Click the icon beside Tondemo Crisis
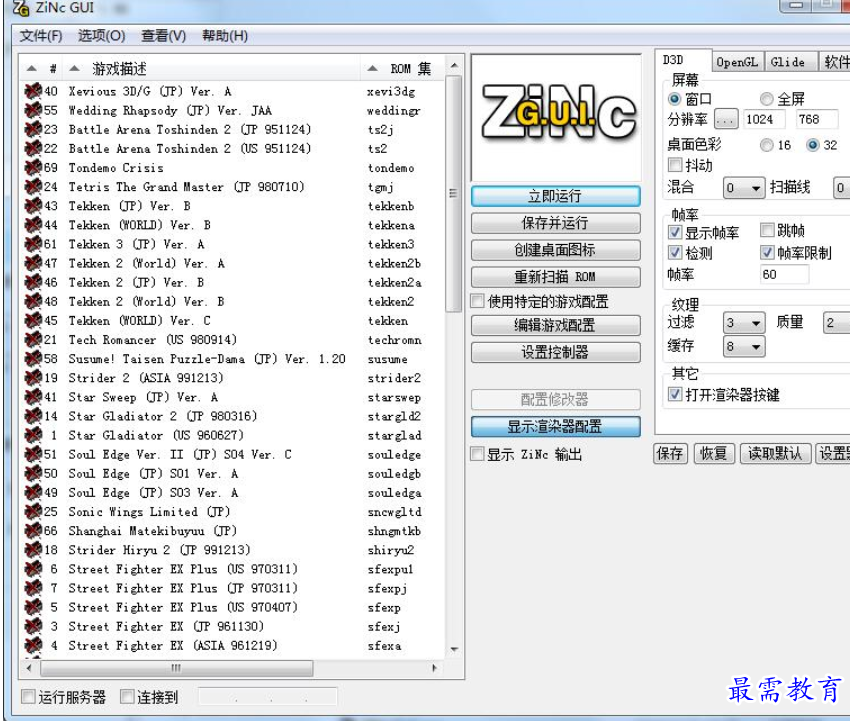 [33, 168]
